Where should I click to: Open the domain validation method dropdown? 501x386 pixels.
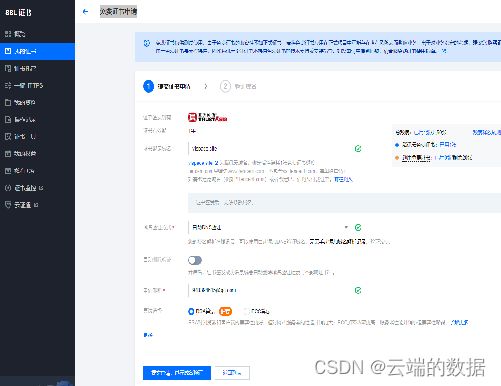pos(269,227)
